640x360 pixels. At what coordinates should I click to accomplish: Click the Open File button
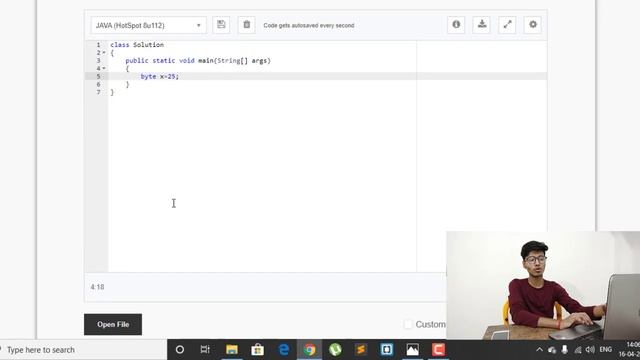click(x=113, y=324)
